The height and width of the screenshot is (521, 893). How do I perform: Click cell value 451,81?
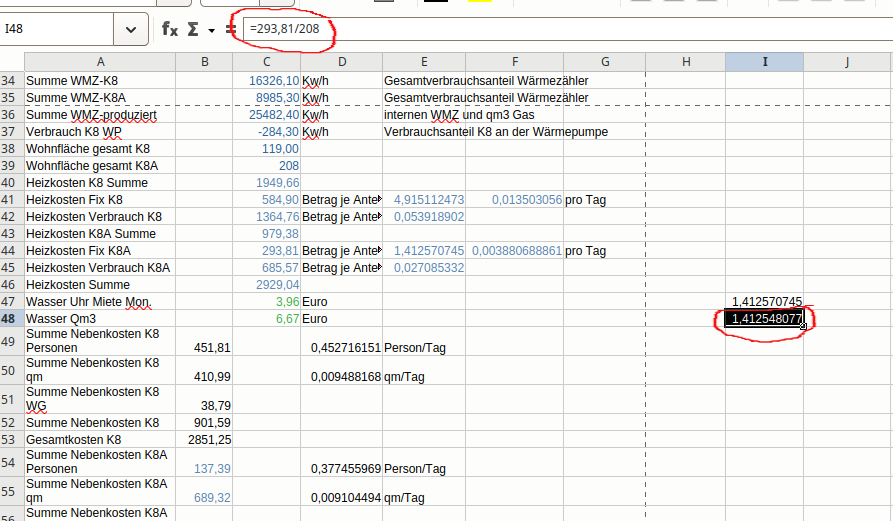pos(204,342)
